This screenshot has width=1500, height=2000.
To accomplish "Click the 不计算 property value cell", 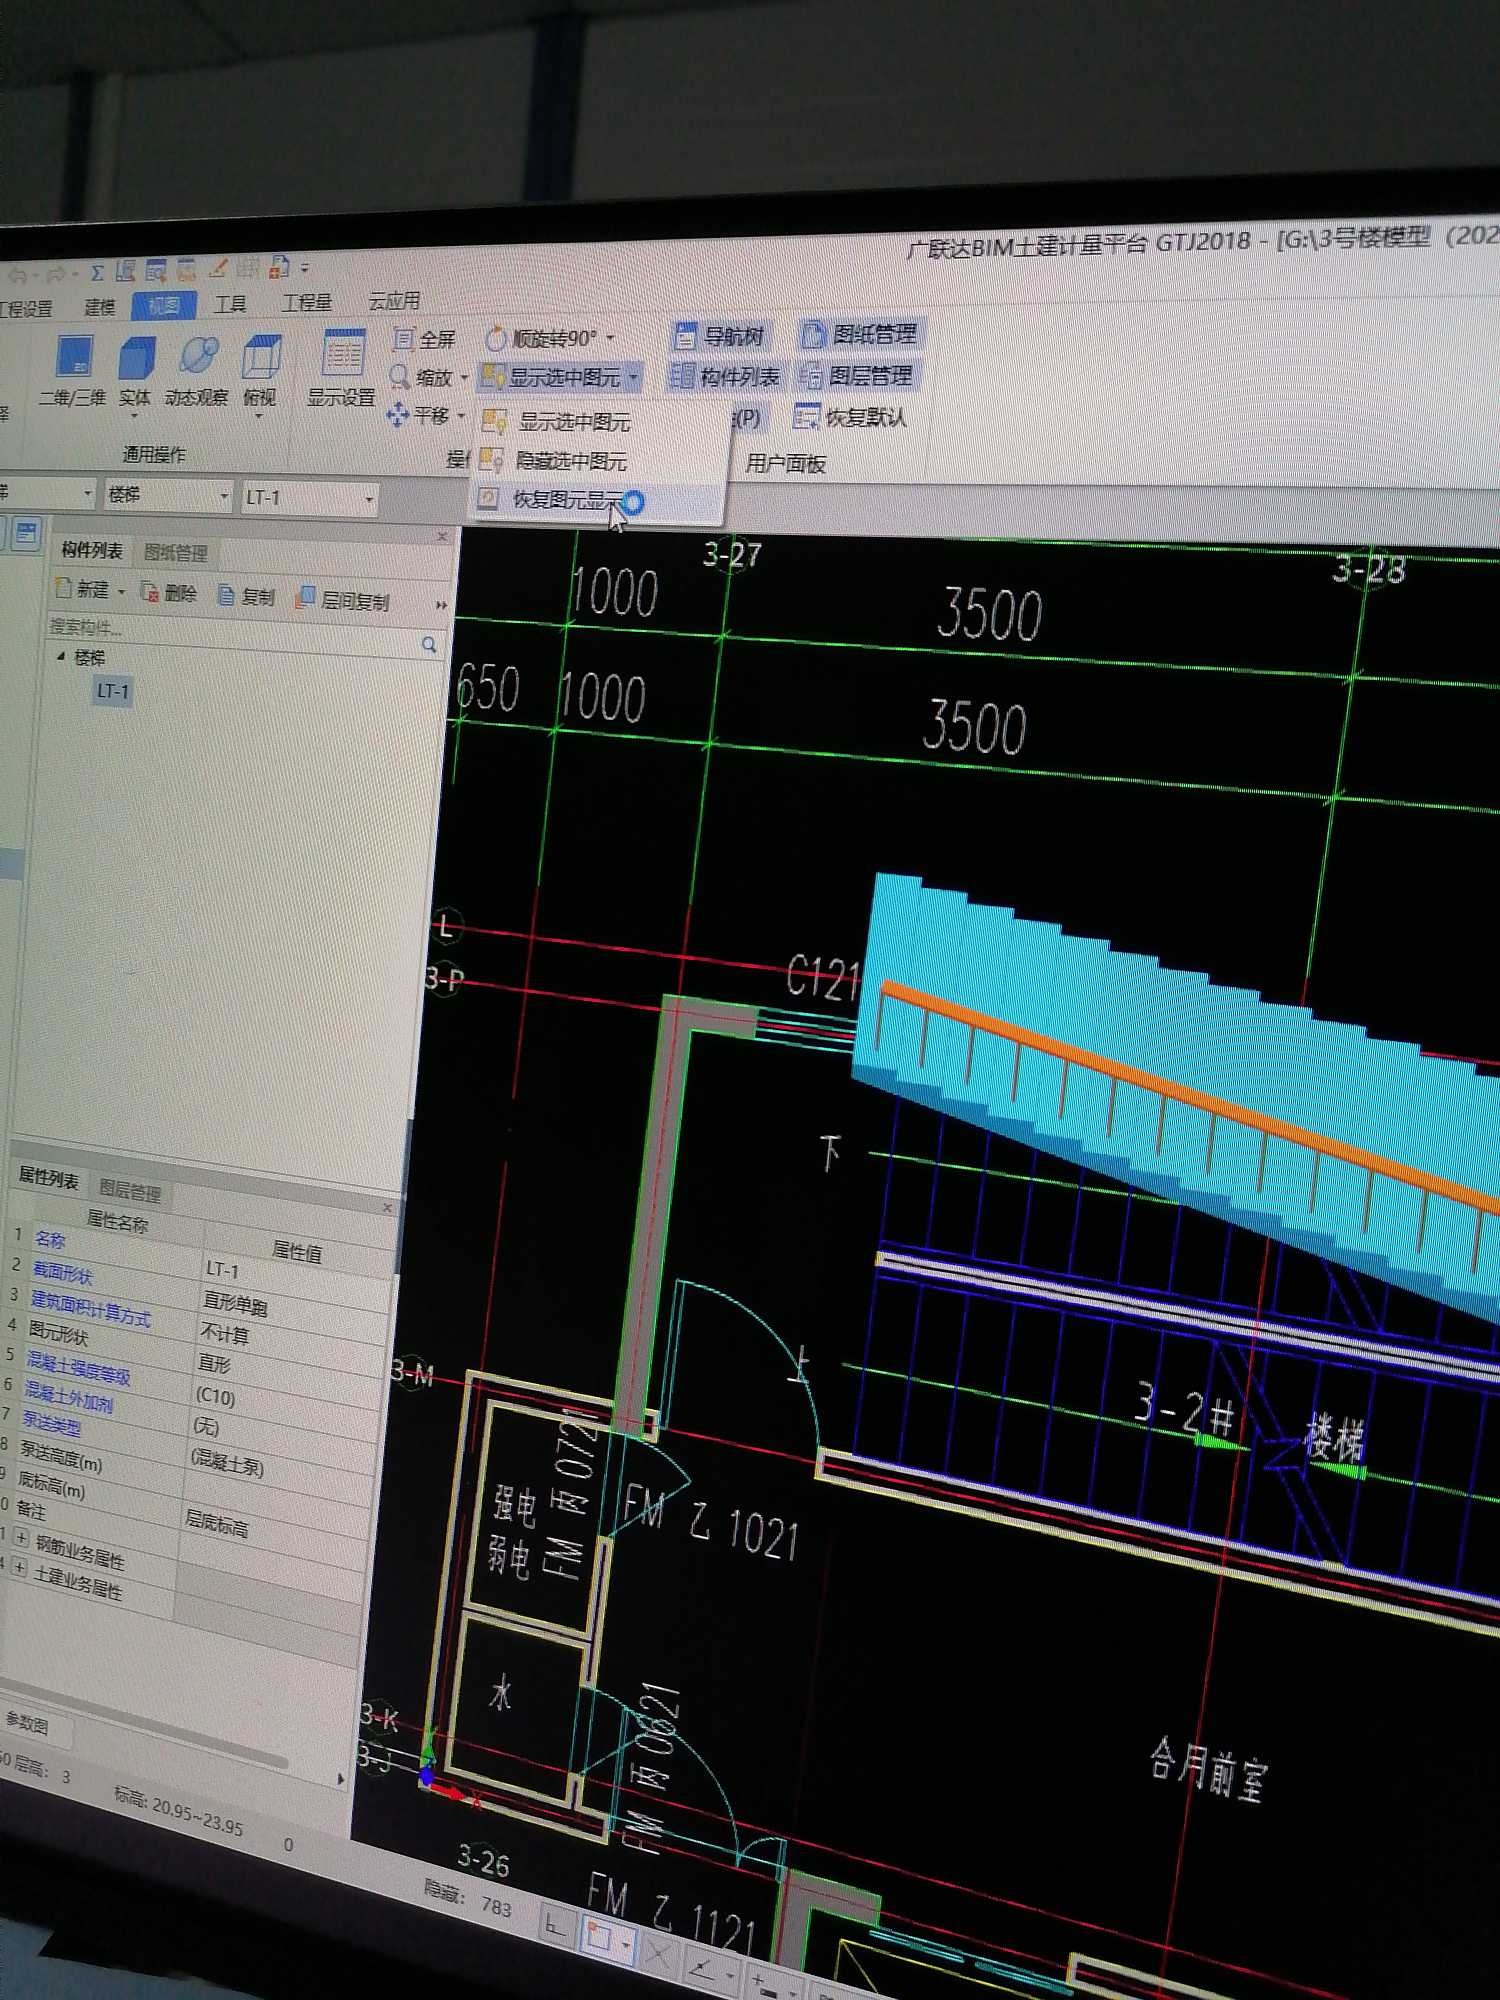I will click(x=224, y=1333).
